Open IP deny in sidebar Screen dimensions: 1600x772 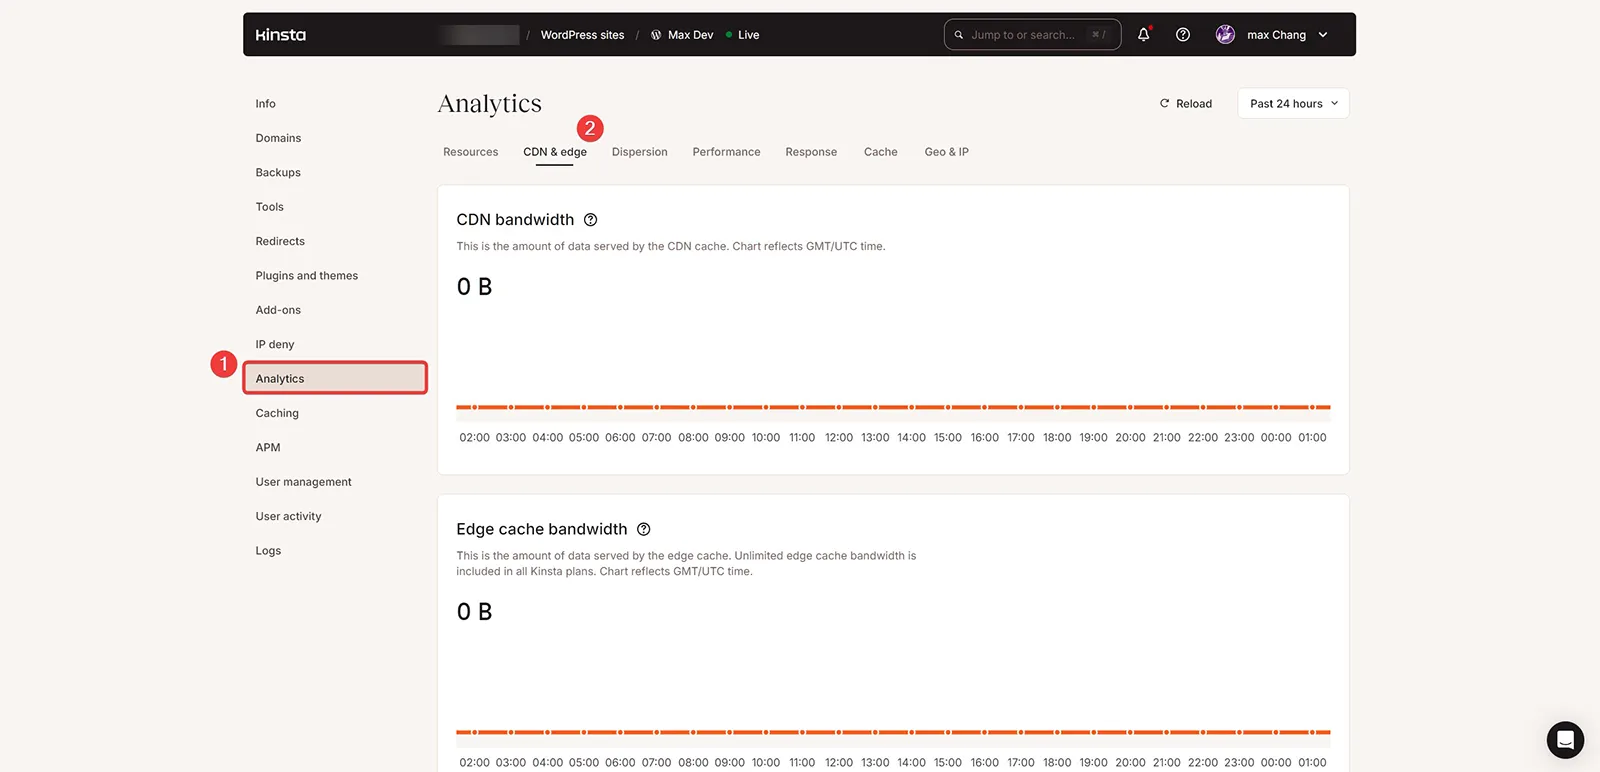275,345
